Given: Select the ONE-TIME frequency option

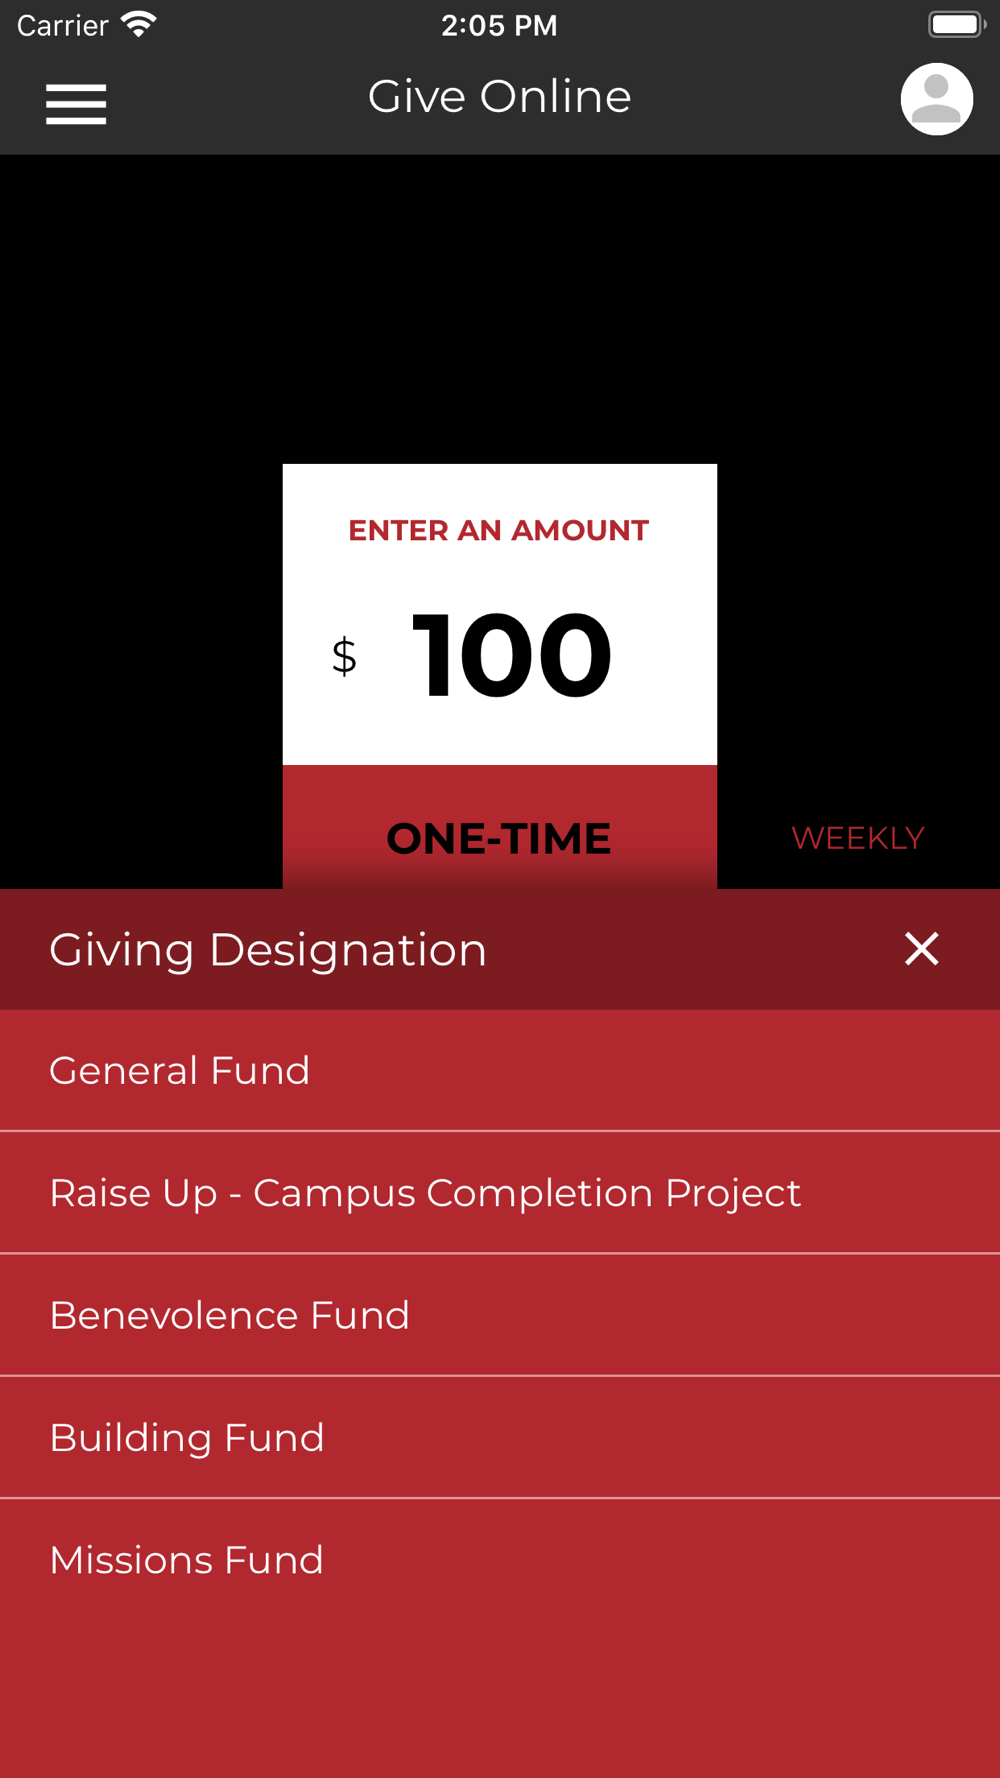Looking at the screenshot, I should pyautogui.click(x=499, y=838).
